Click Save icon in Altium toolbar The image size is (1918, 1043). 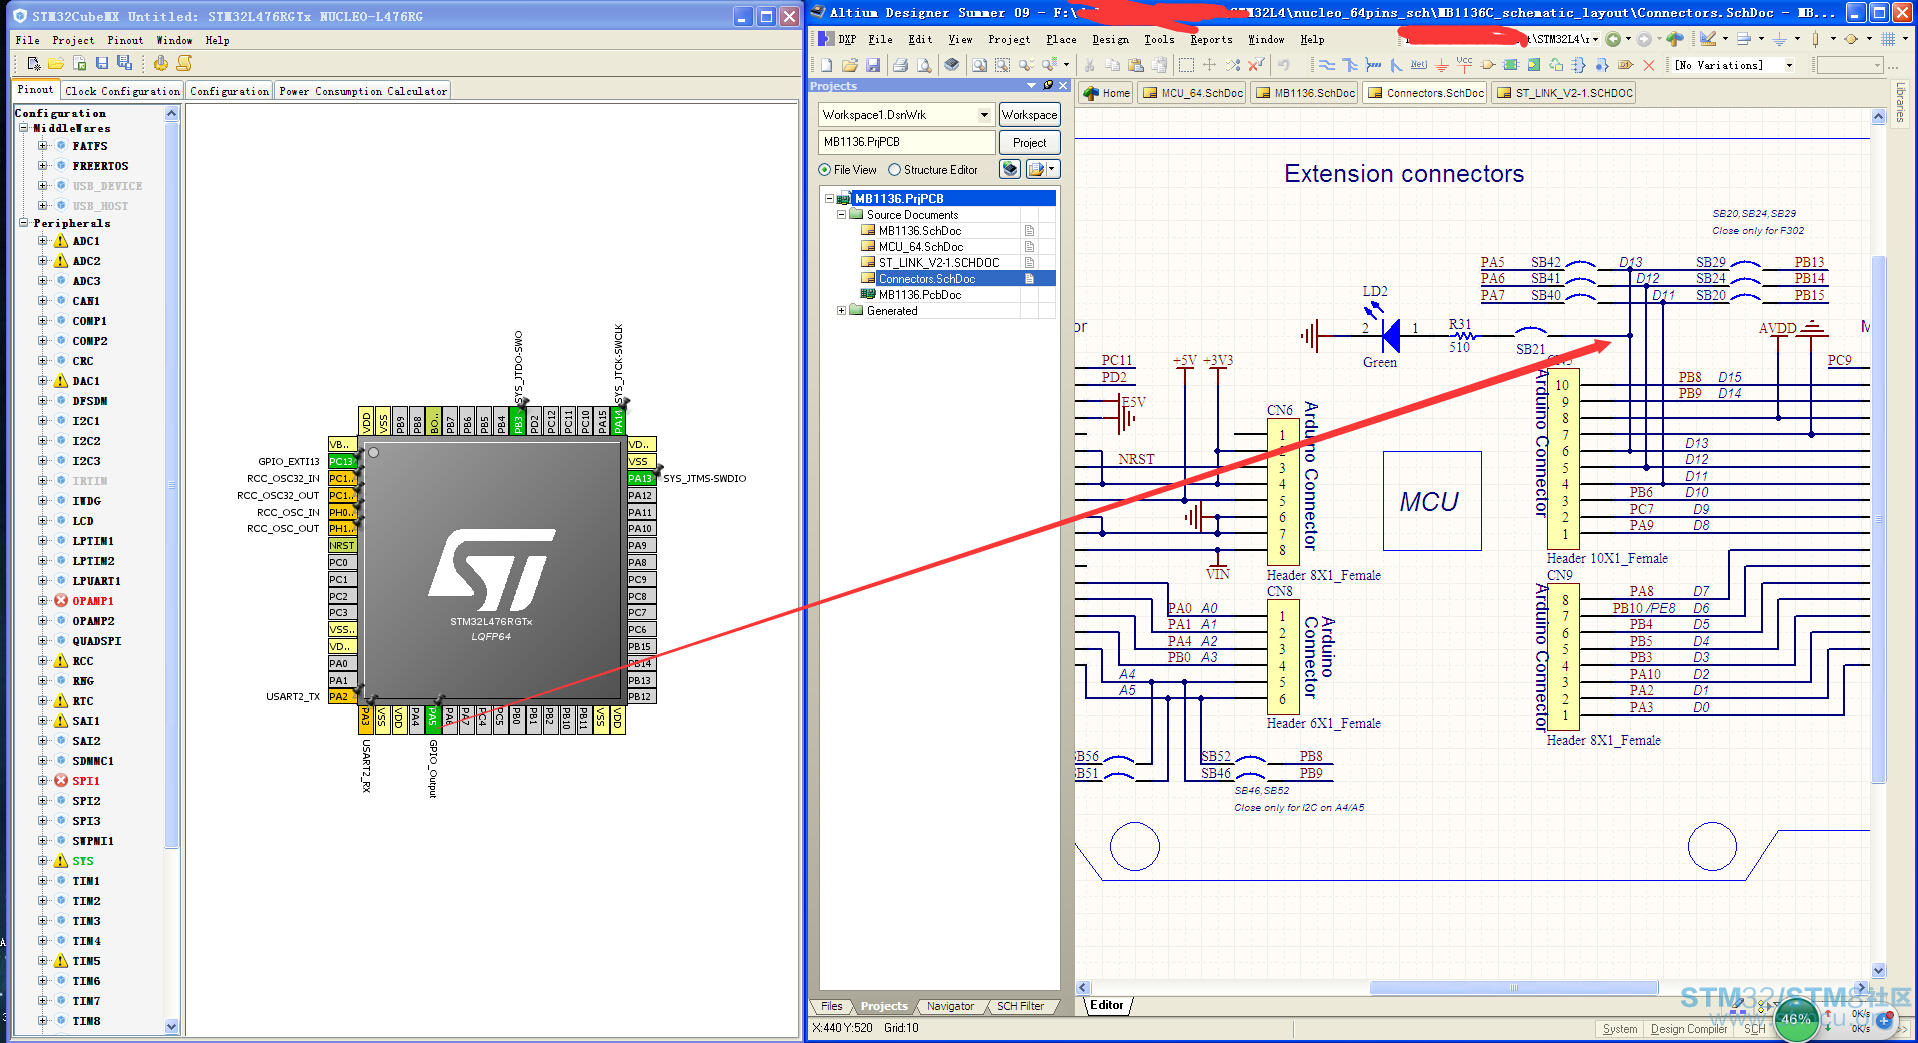coord(873,65)
